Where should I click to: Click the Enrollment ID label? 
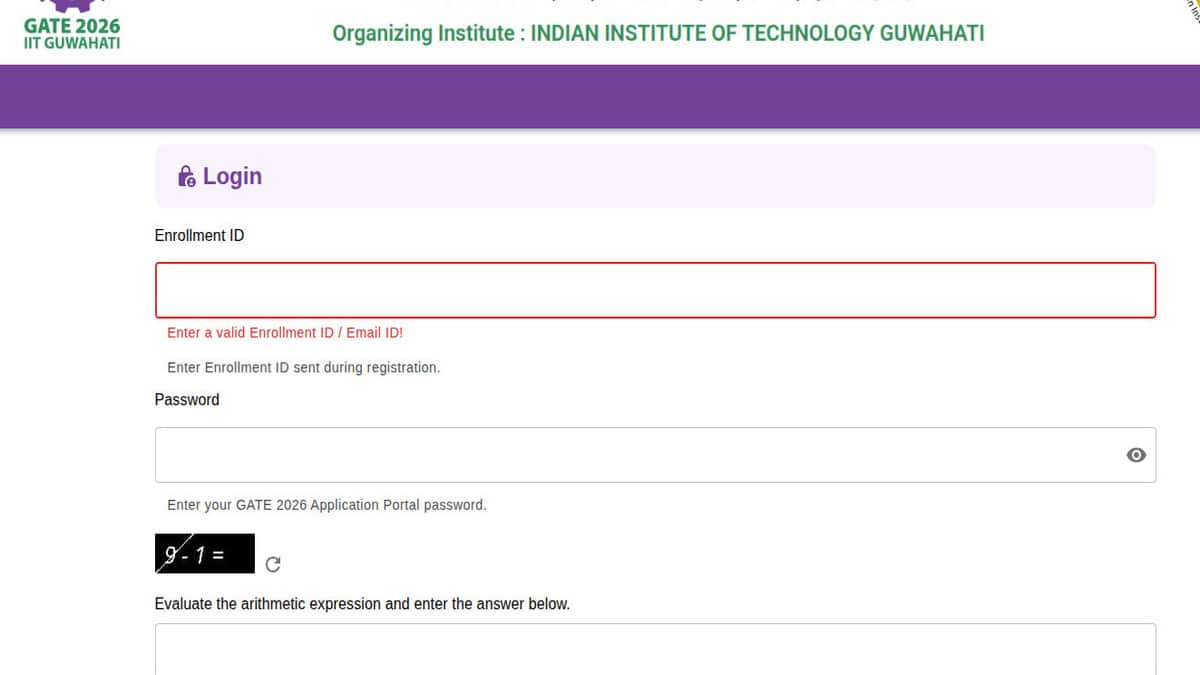coord(199,235)
